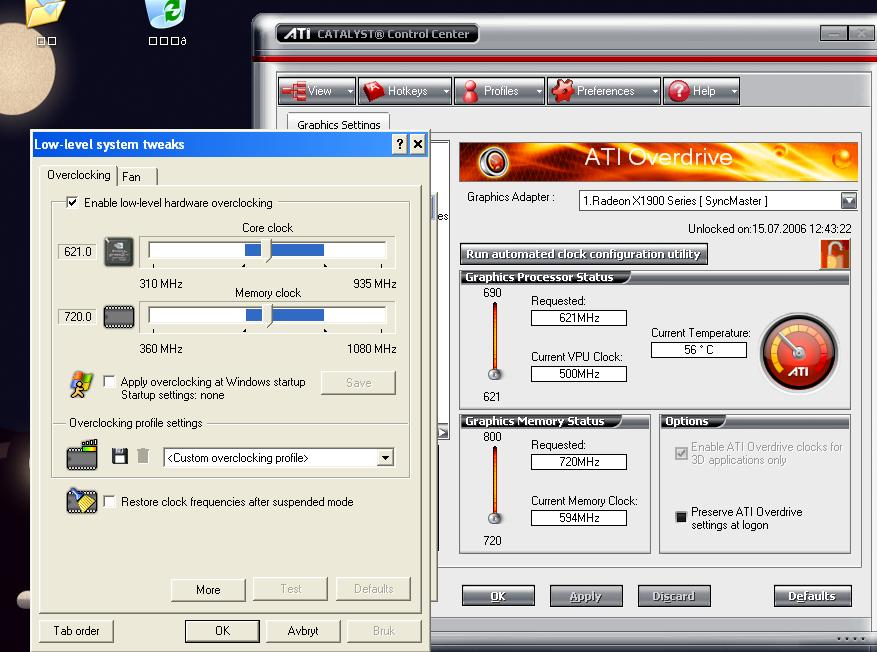Click the memory clock 720.0 value field
The height and width of the screenshot is (652, 877).
77,316
